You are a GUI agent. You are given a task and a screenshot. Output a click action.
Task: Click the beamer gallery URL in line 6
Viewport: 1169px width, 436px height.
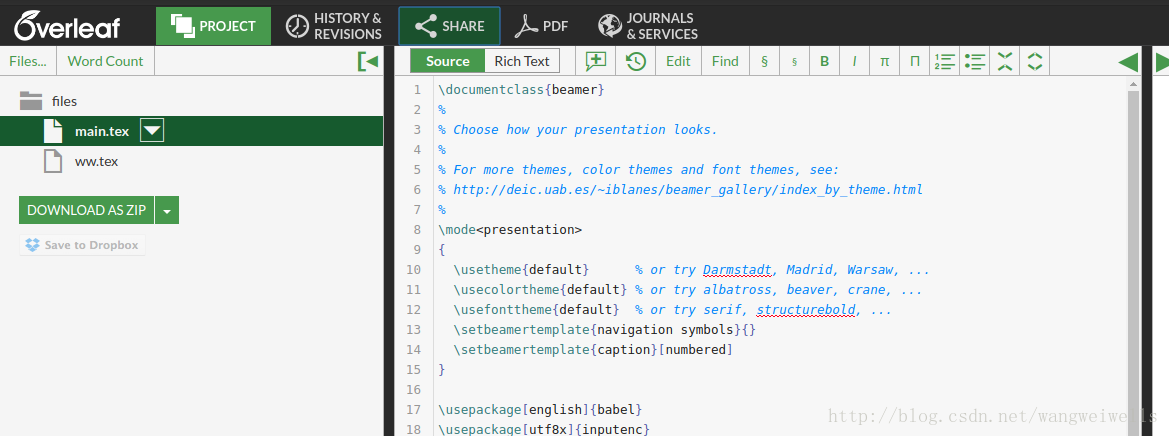pyautogui.click(x=688, y=189)
